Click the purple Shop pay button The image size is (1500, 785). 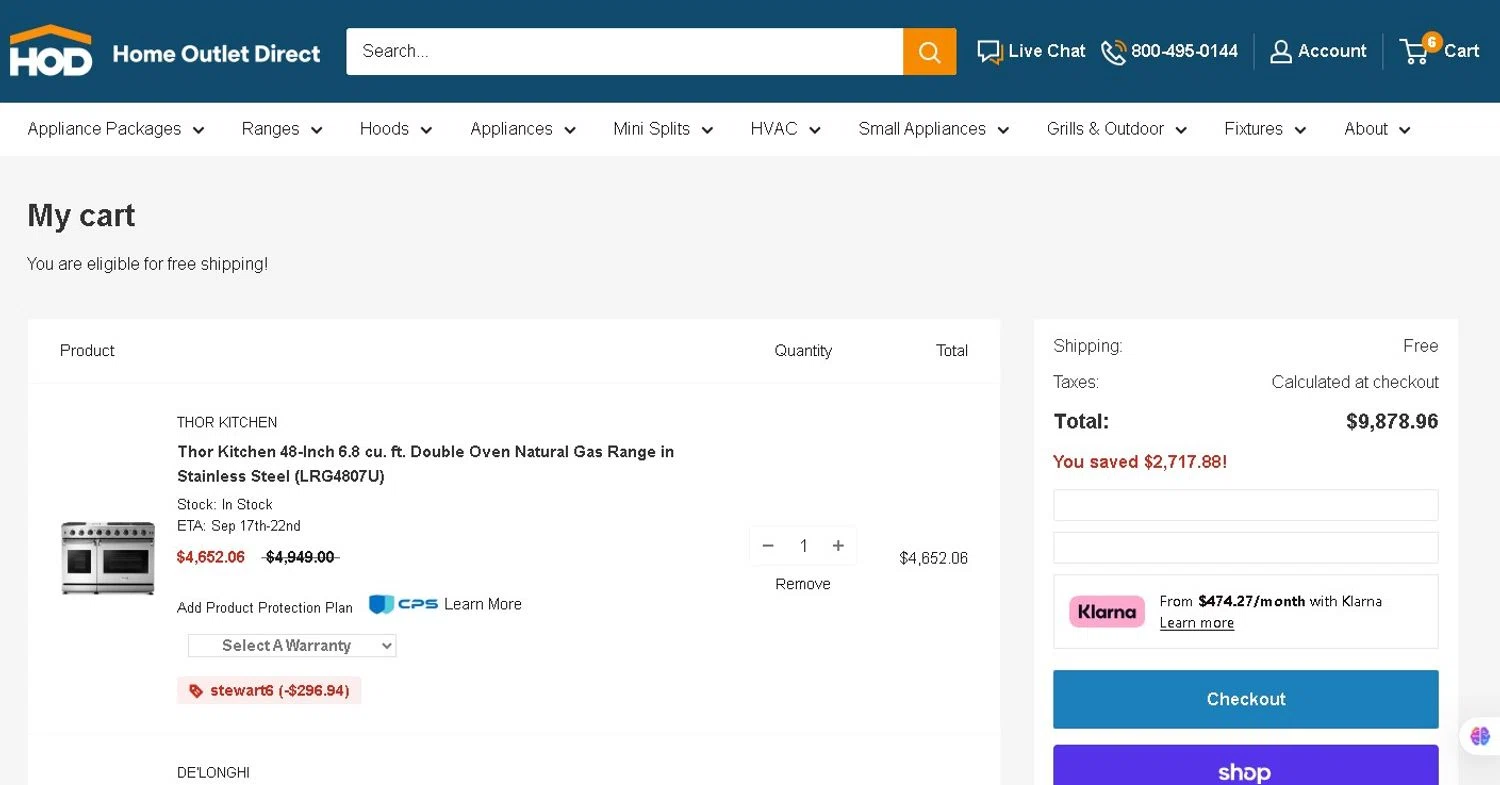tap(1246, 766)
